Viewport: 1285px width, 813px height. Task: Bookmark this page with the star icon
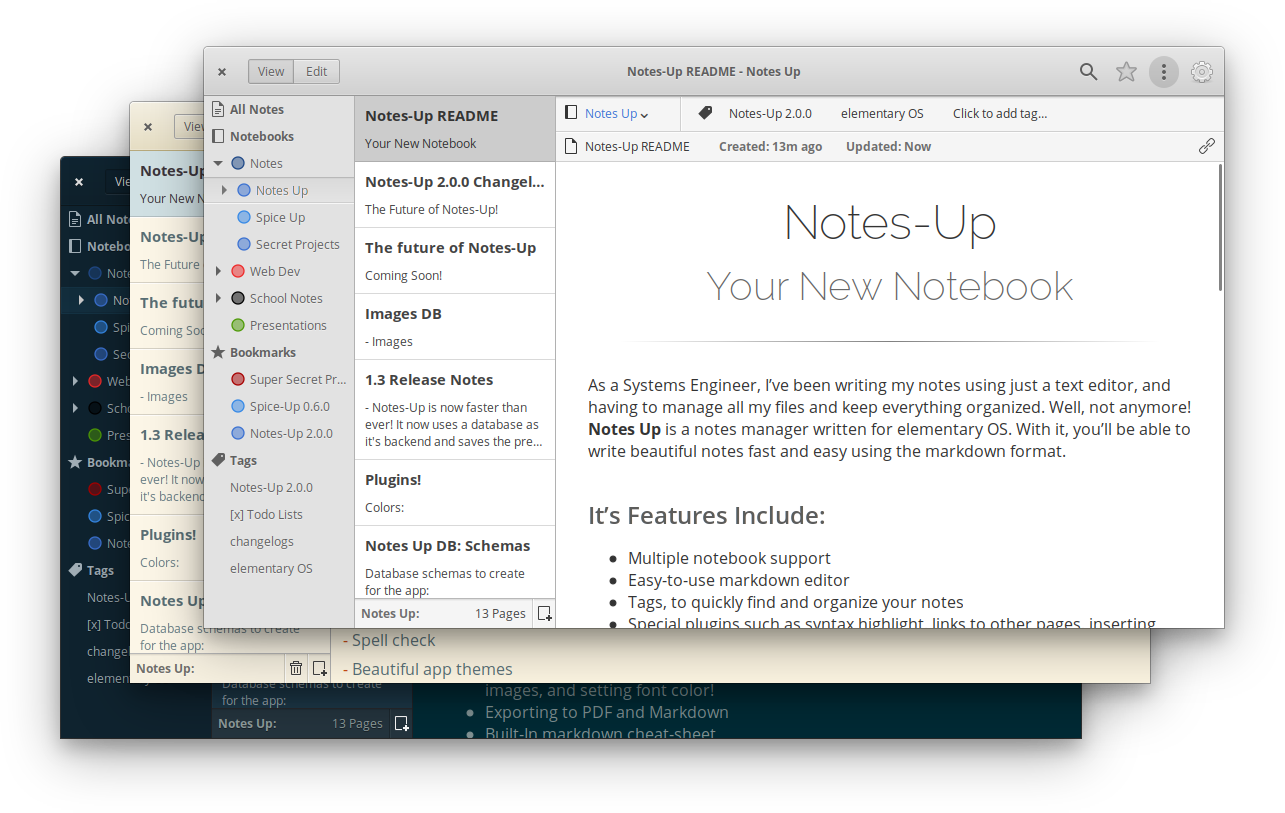pos(1126,72)
